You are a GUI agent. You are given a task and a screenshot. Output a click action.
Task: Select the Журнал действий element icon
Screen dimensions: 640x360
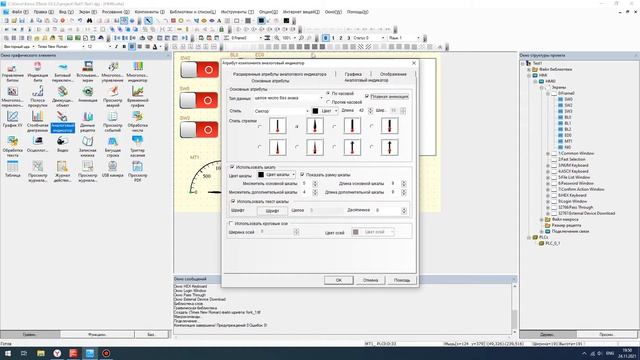(x=62, y=171)
